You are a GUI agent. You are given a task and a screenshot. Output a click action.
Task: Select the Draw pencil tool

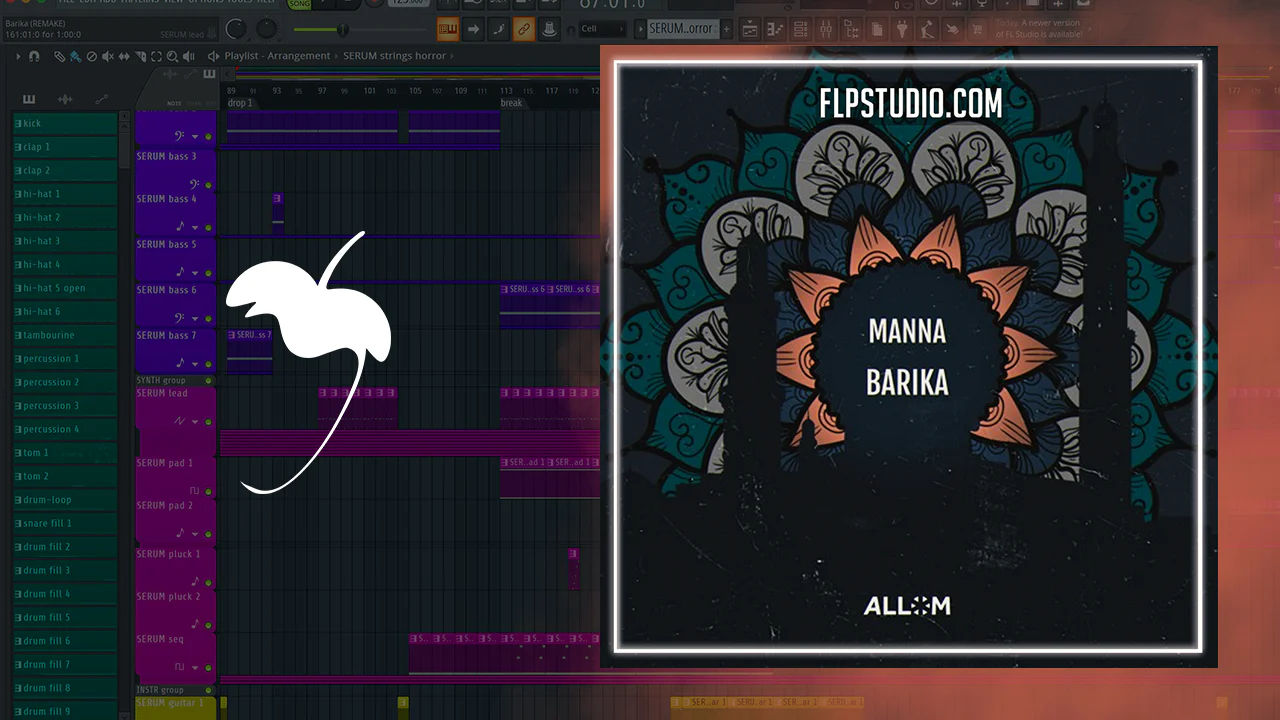click(x=59, y=57)
